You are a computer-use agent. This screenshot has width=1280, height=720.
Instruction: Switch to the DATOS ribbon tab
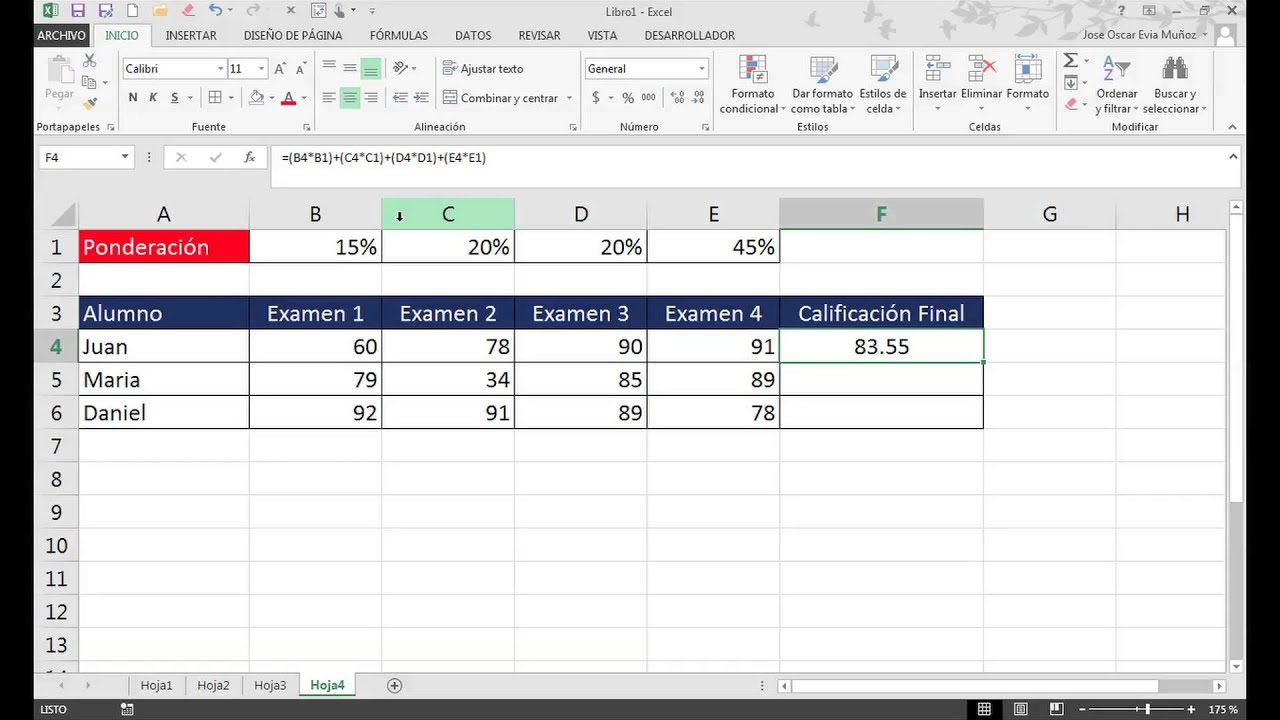click(x=473, y=35)
